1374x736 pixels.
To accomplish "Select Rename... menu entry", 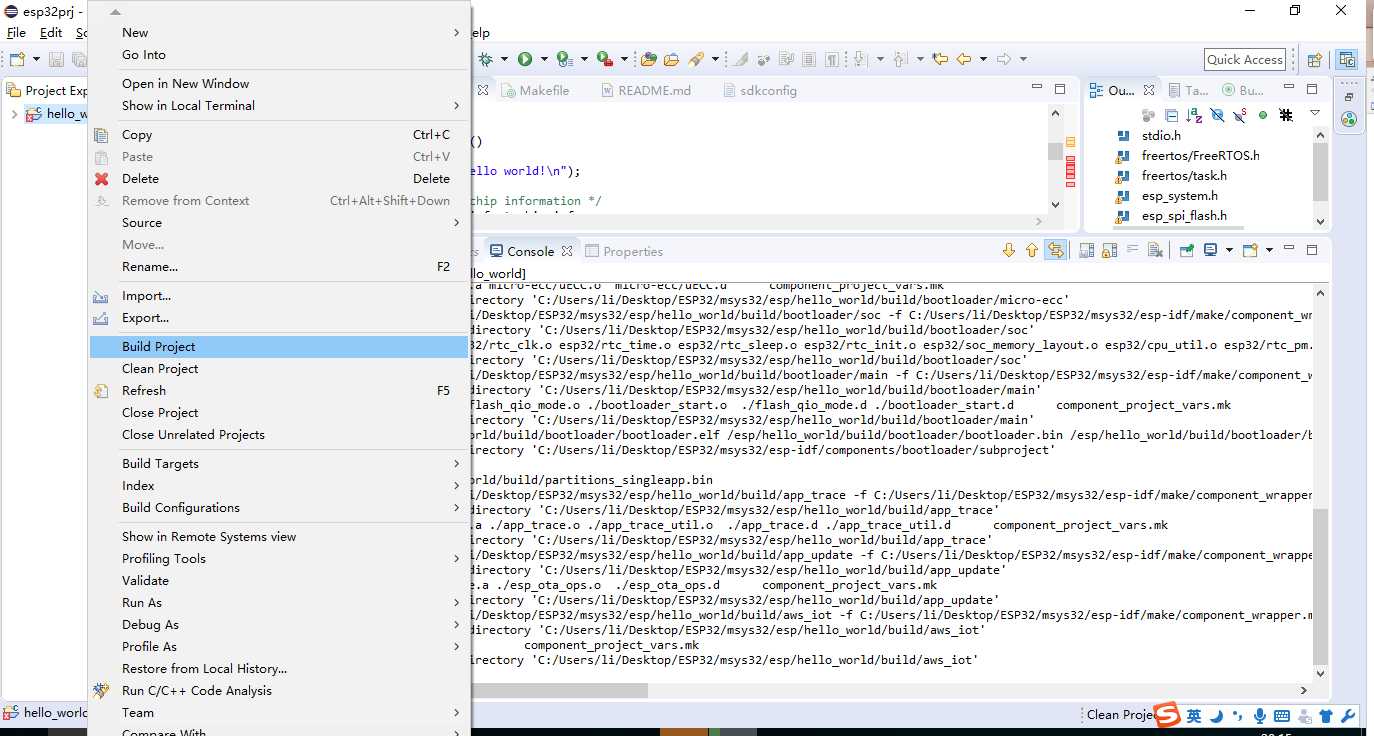I will tap(279, 266).
